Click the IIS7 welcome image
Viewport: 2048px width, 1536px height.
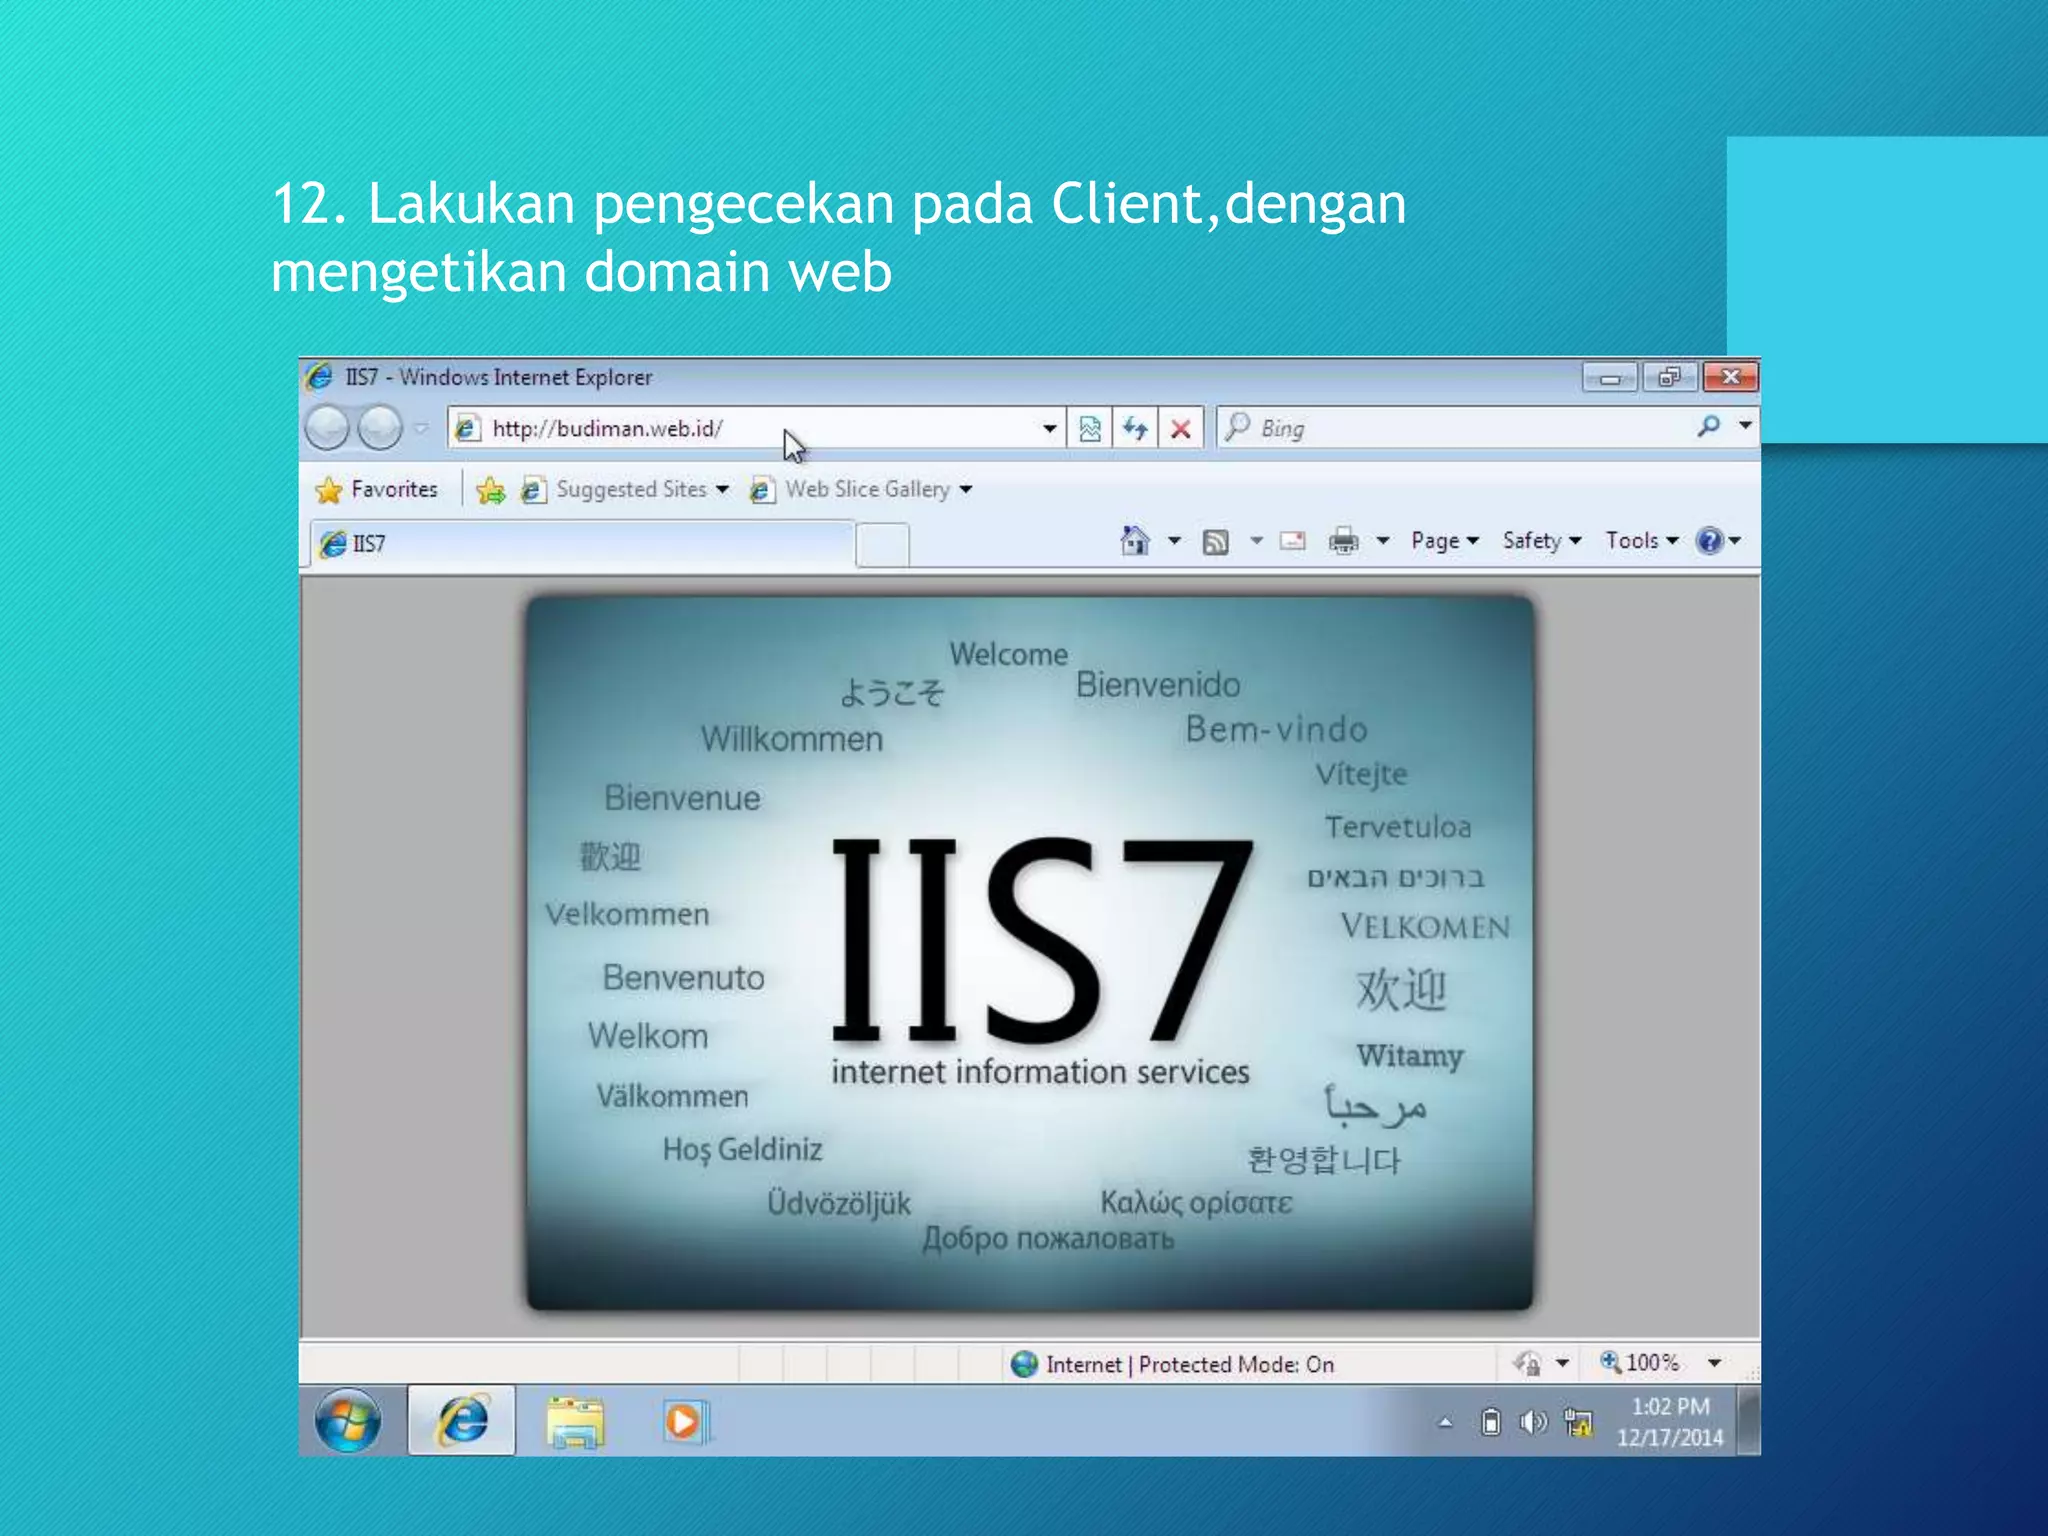[x=1030, y=953]
